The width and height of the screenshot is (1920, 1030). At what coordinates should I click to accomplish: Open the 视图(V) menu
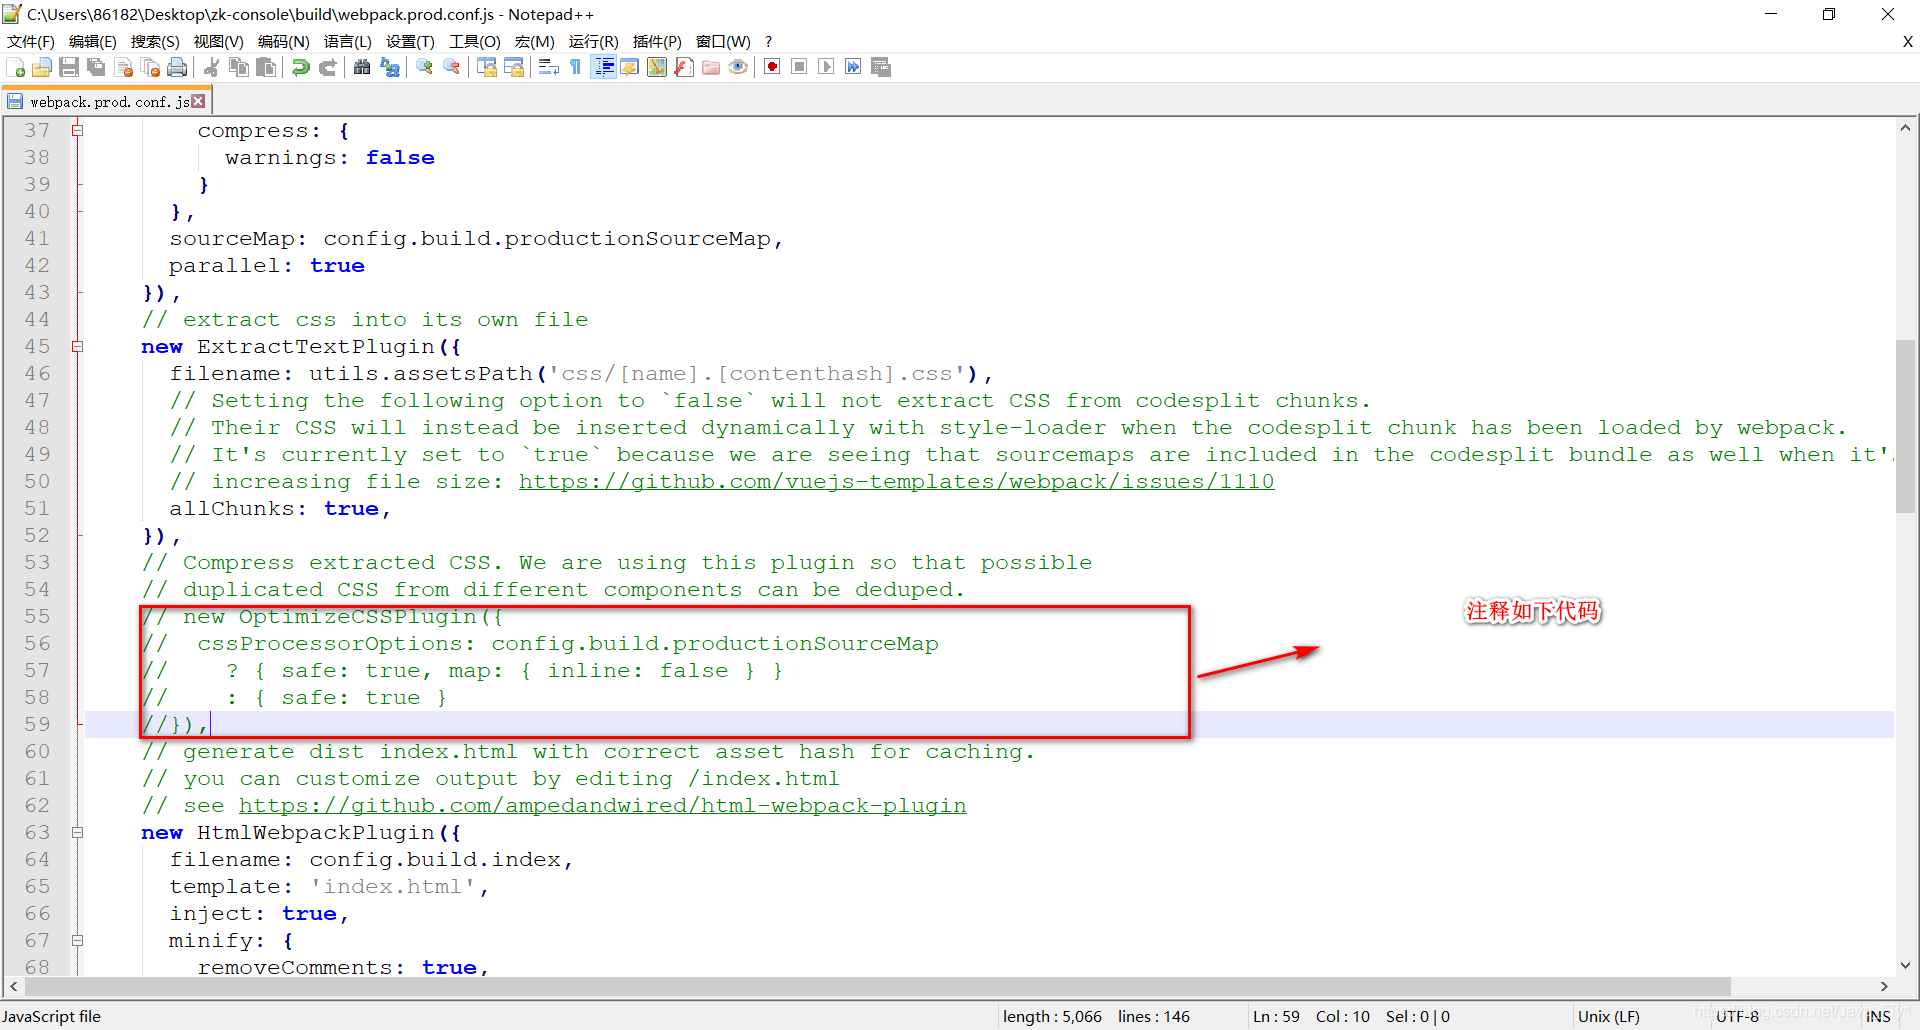click(x=219, y=41)
